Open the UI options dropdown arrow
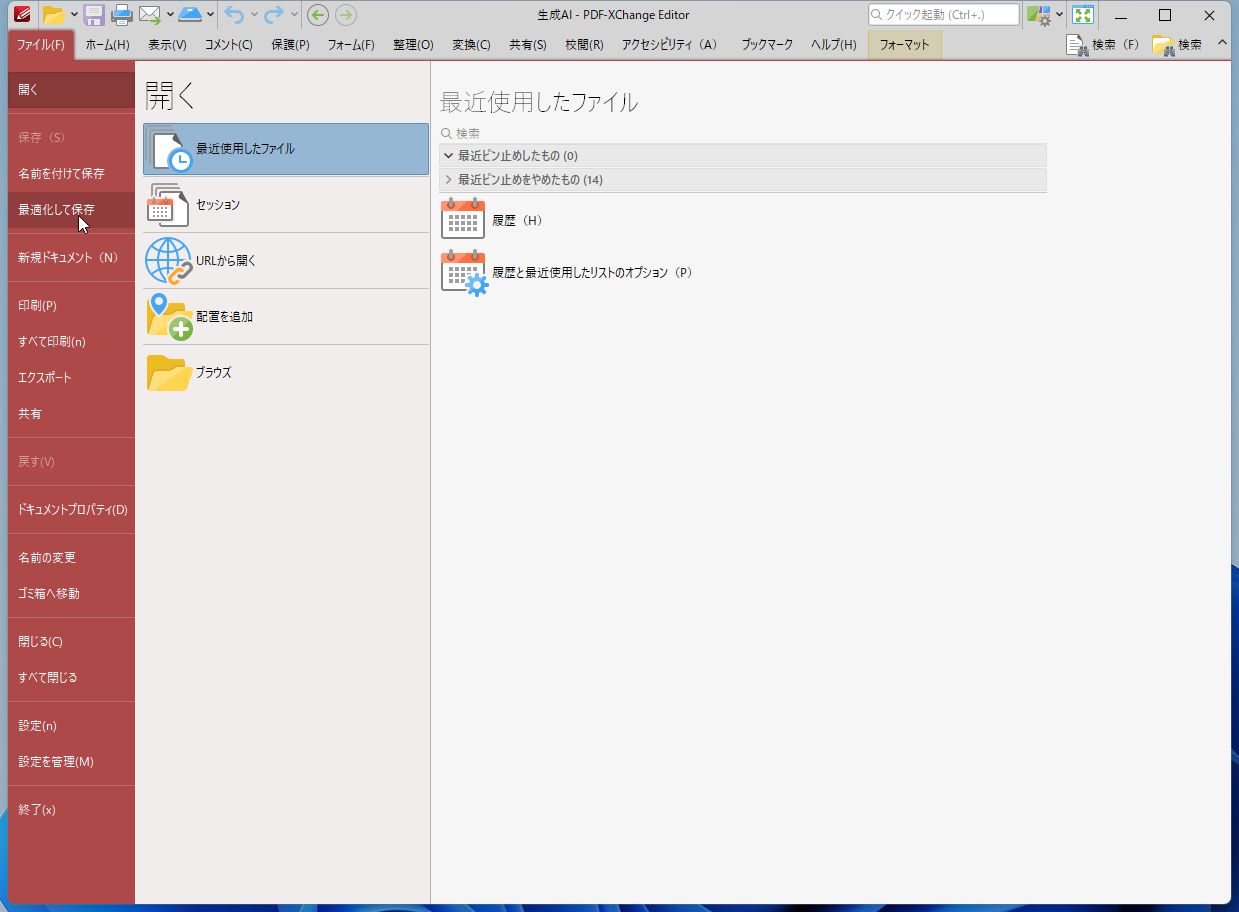Viewport: 1239px width, 912px height. click(1059, 15)
